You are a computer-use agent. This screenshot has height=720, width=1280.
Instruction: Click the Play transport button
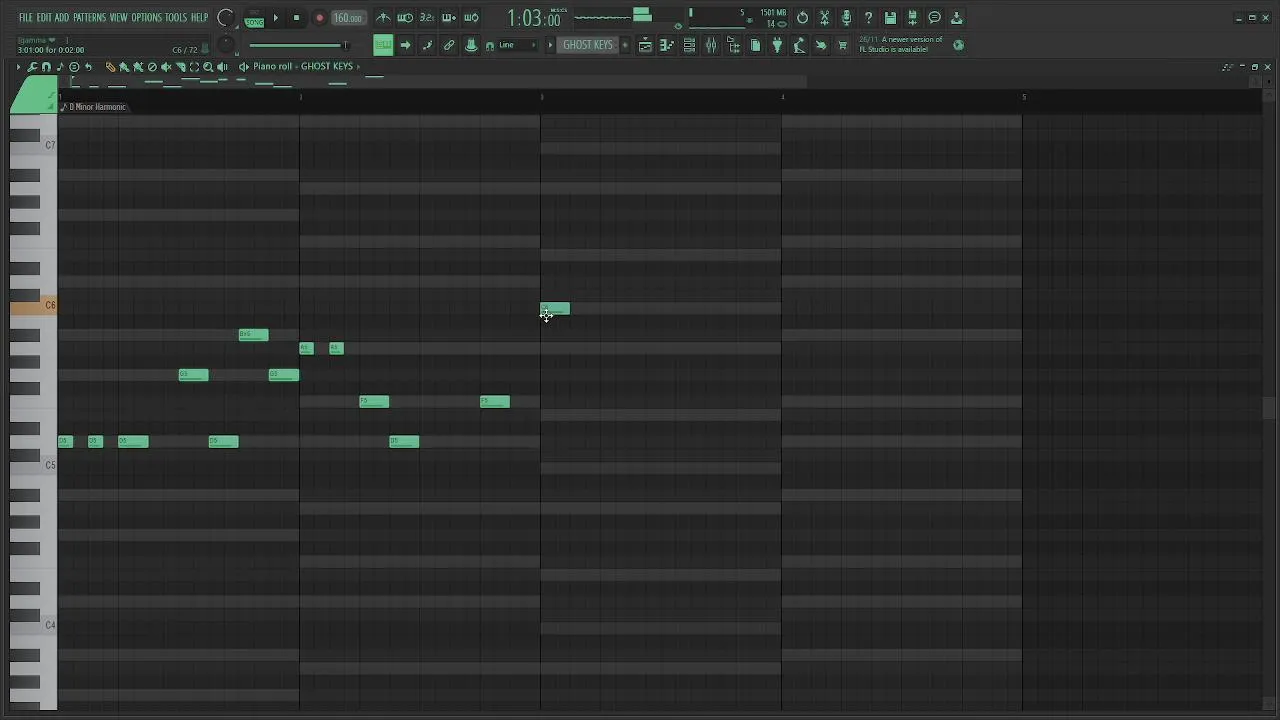click(x=276, y=18)
